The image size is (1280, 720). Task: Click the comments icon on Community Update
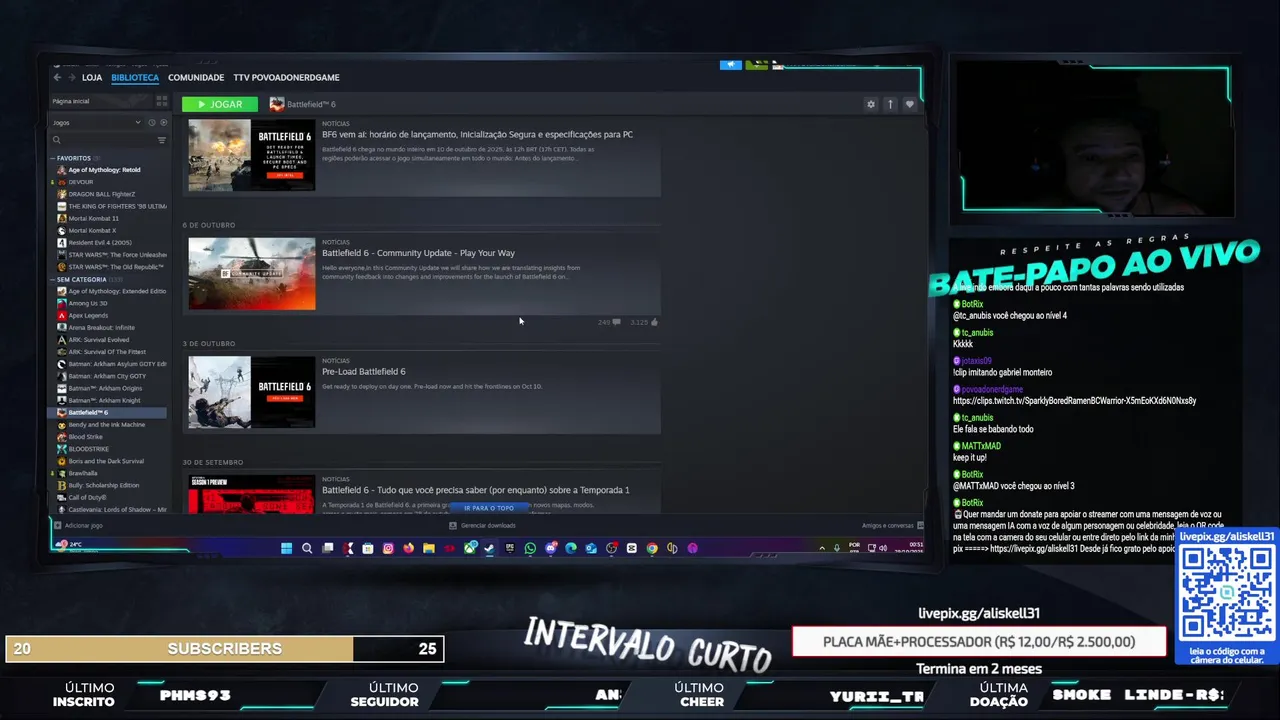pyautogui.click(x=616, y=322)
